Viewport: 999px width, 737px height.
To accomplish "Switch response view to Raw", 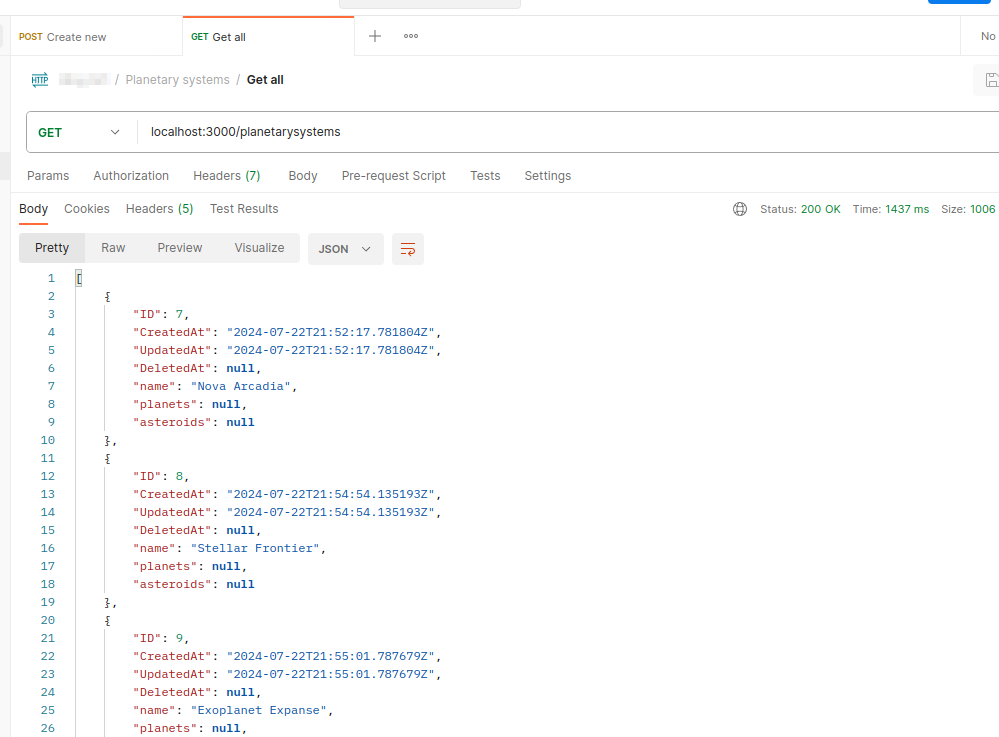I will click(113, 248).
